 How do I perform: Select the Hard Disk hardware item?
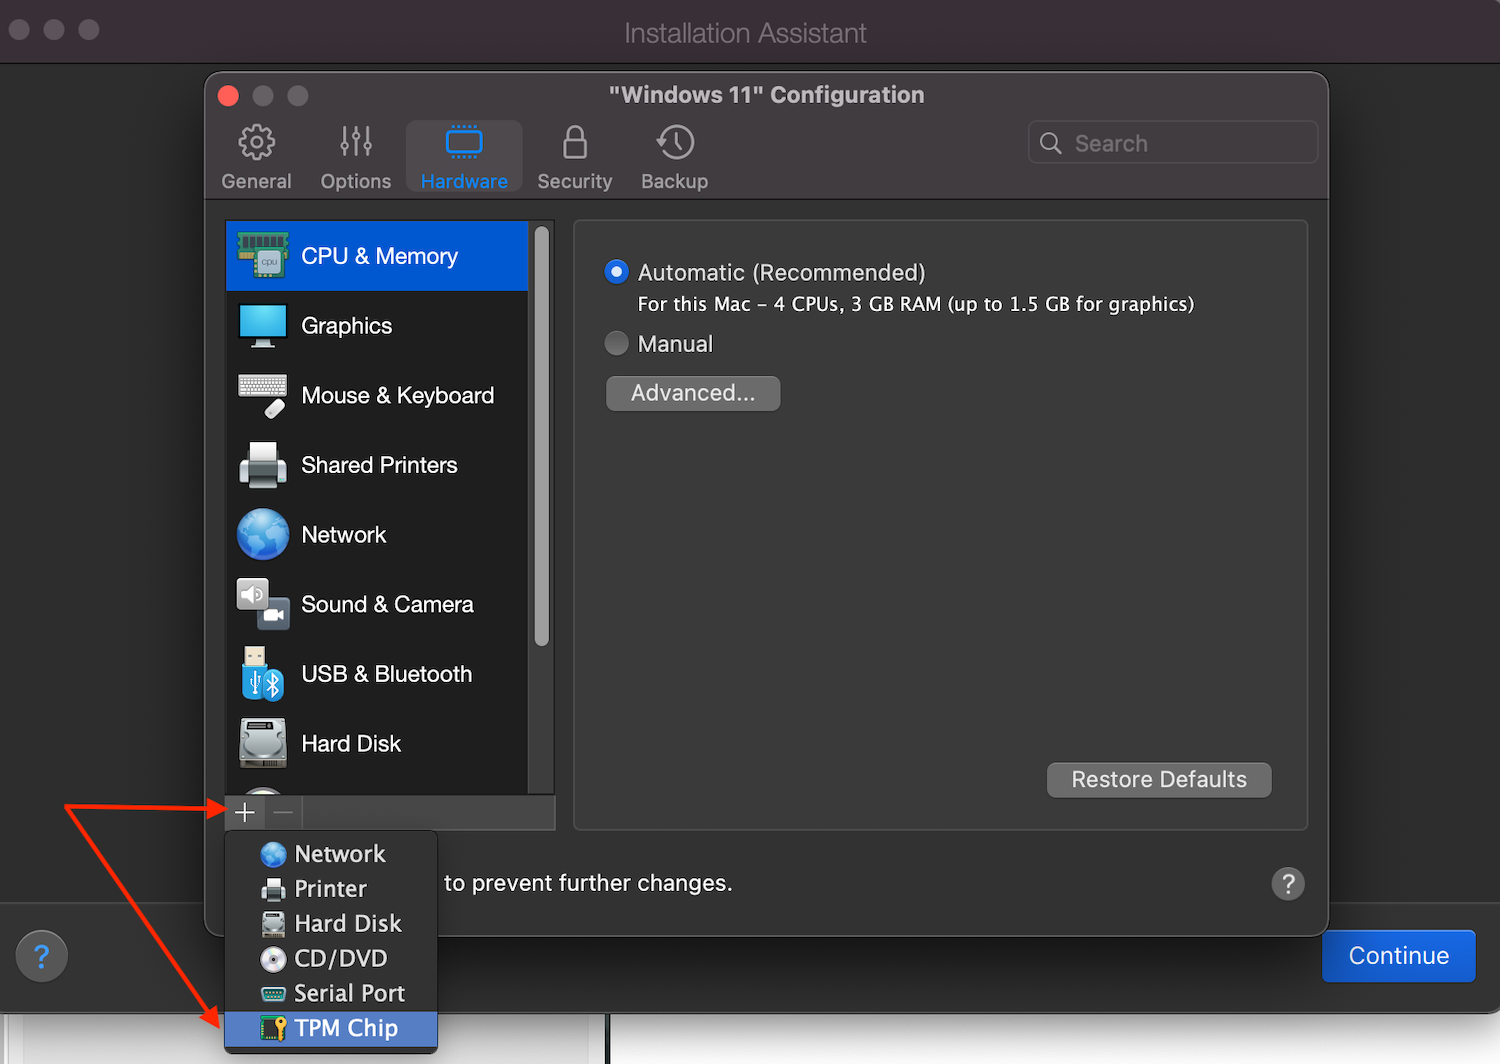click(351, 743)
